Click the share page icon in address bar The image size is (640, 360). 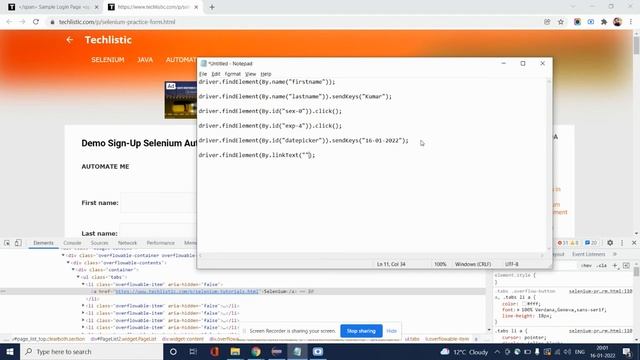547,22
